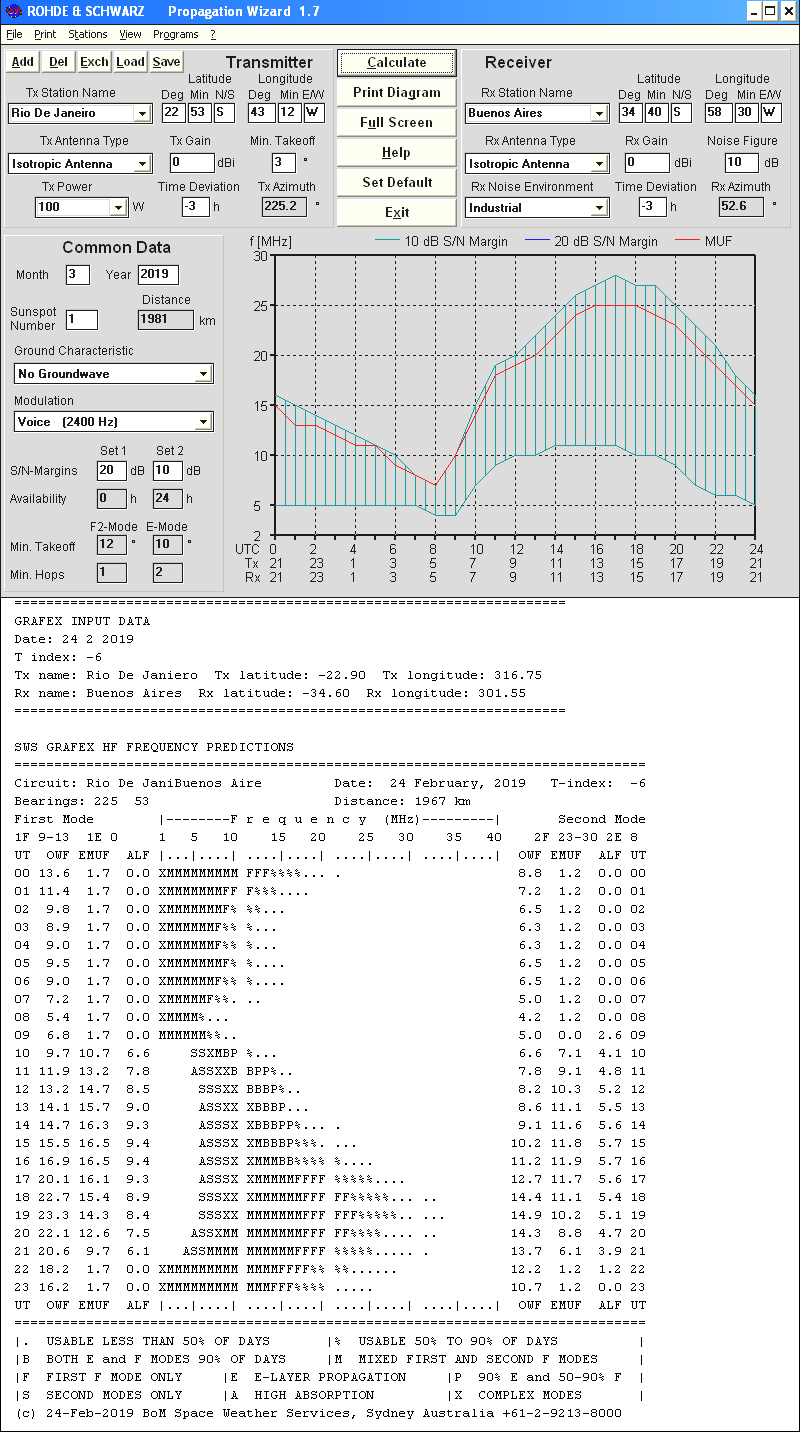The height and width of the screenshot is (1432, 800).
Task: Click the Rx Azimuth value 52.6
Action: [741, 206]
